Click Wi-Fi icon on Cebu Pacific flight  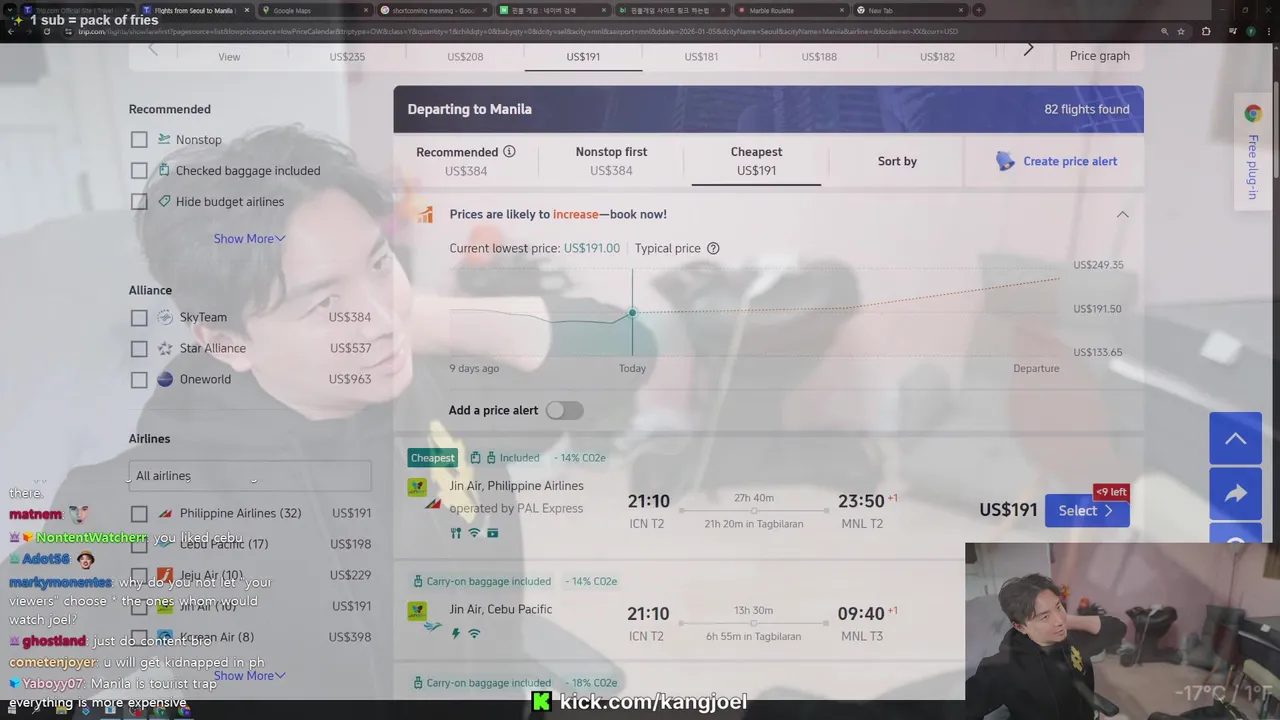click(474, 633)
